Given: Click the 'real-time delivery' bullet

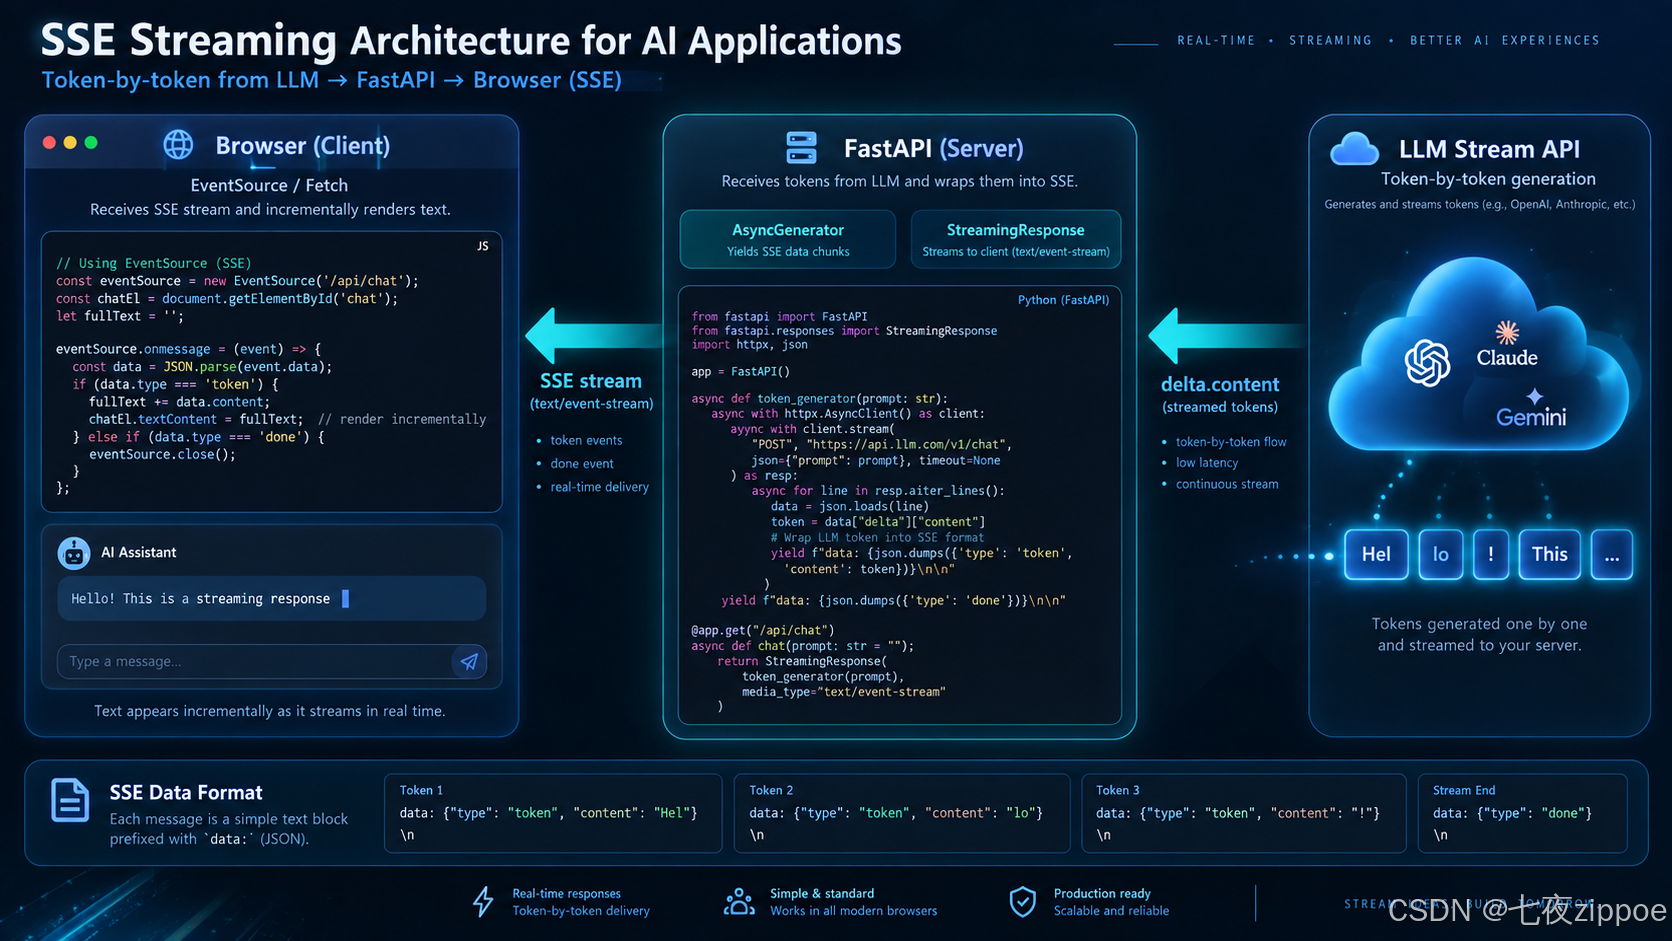Looking at the screenshot, I should (599, 487).
